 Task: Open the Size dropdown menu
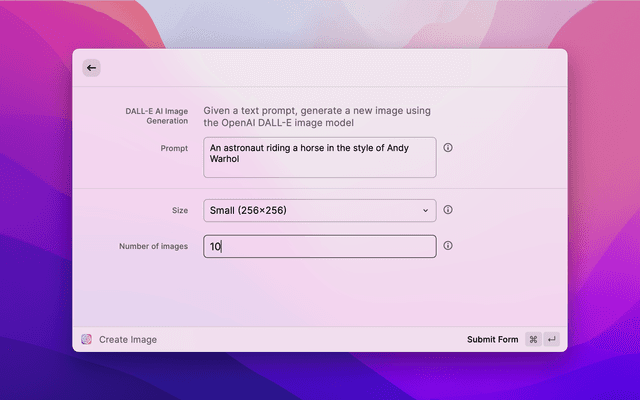319,210
